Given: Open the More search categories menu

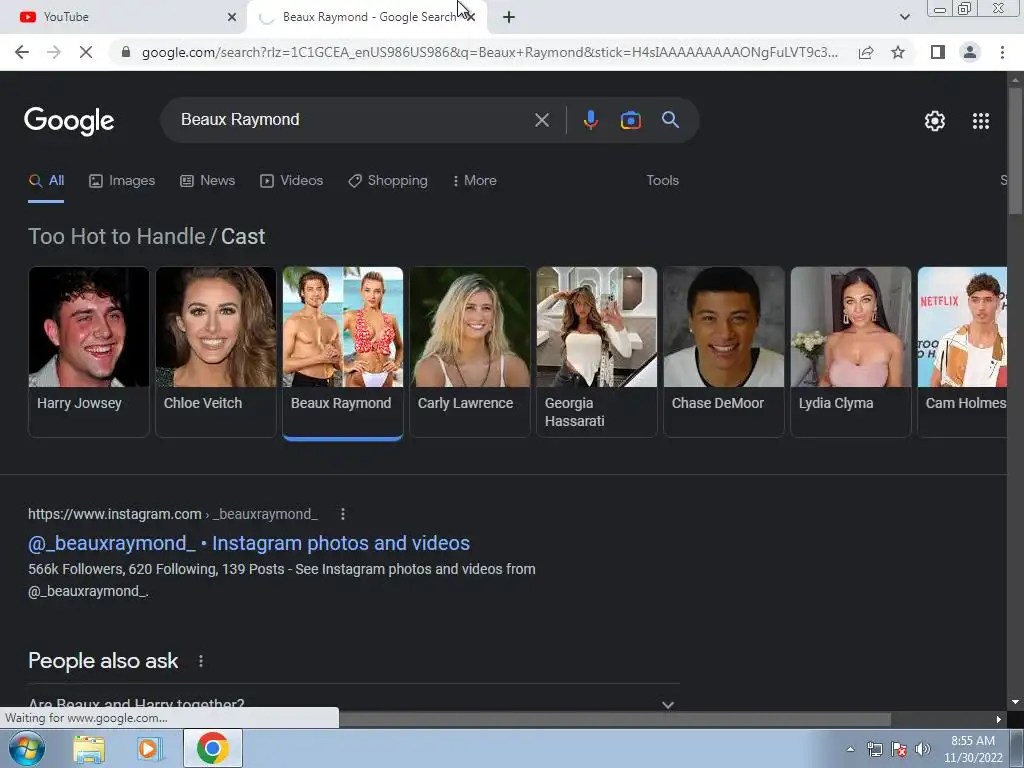Looking at the screenshot, I should pyautogui.click(x=474, y=181).
